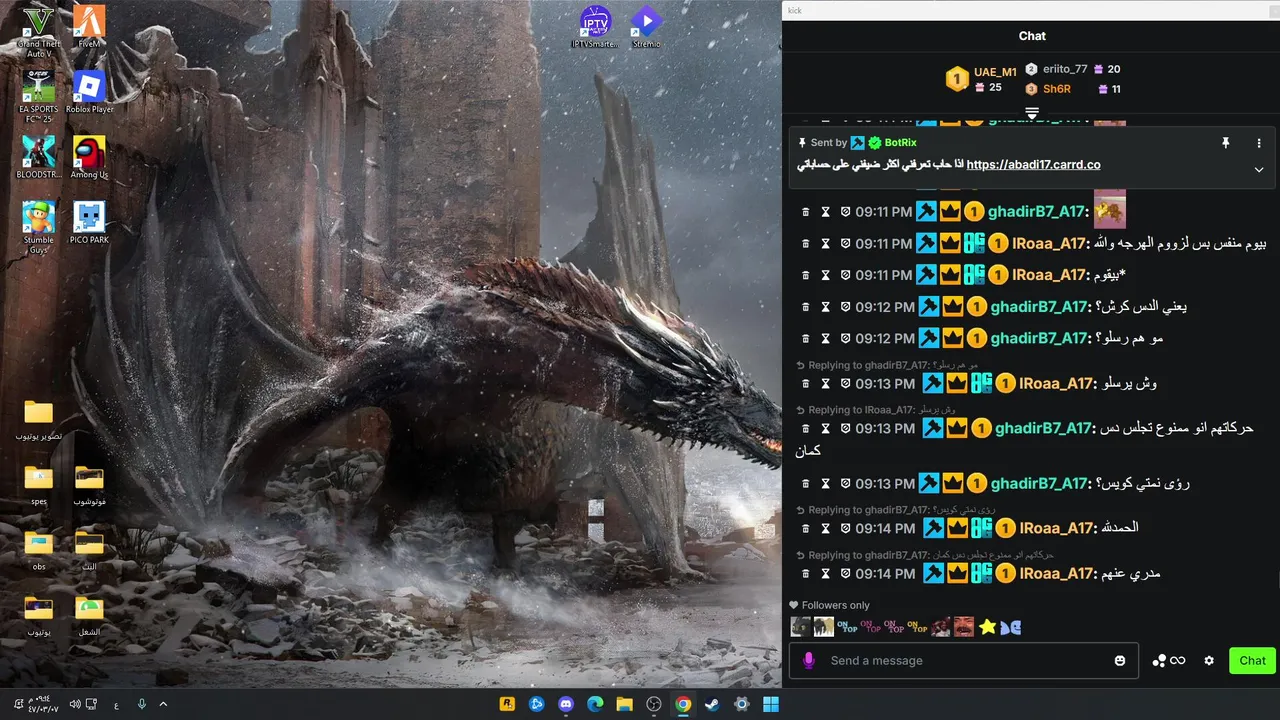Image resolution: width=1280 pixels, height=720 pixels.
Task: Open pinned message three-dot options menu
Action: 1259,143
